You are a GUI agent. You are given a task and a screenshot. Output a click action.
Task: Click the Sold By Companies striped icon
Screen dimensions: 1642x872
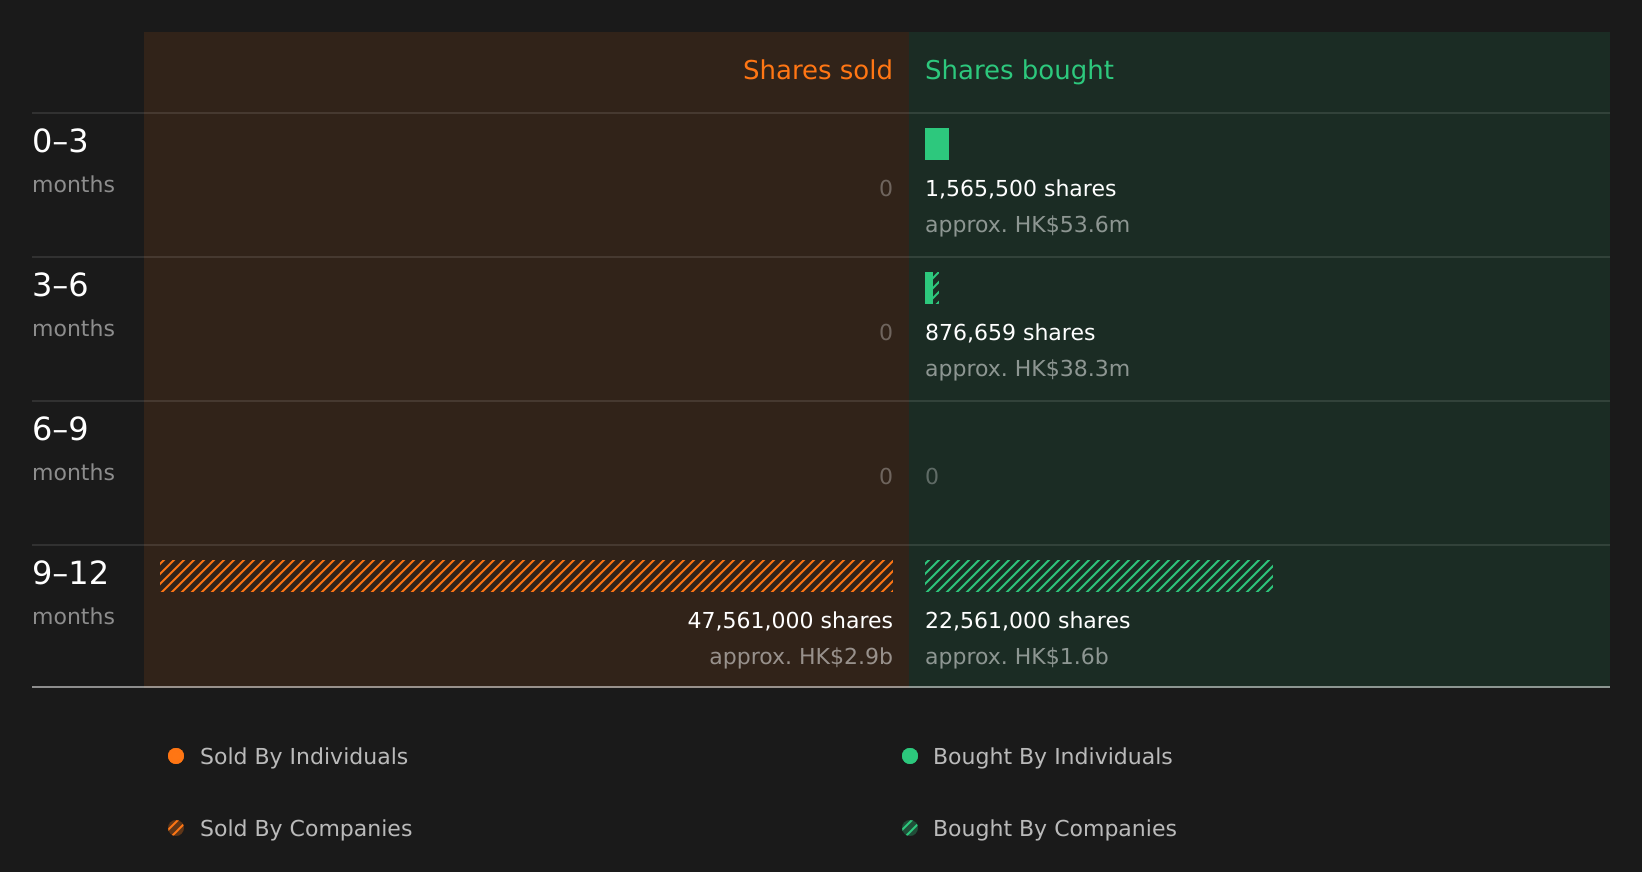point(176,828)
